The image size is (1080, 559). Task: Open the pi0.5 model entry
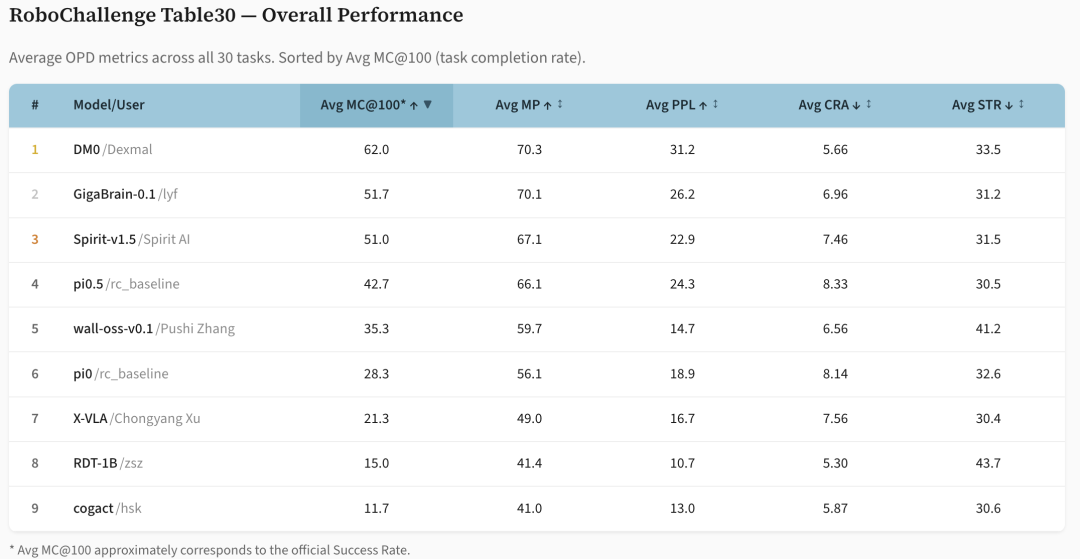pos(88,284)
